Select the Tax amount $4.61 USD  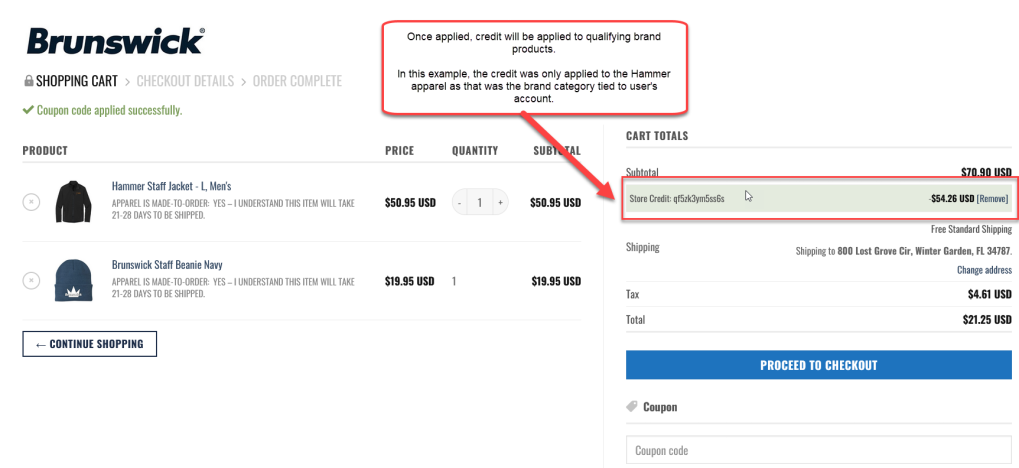pyautogui.click(x=990, y=294)
